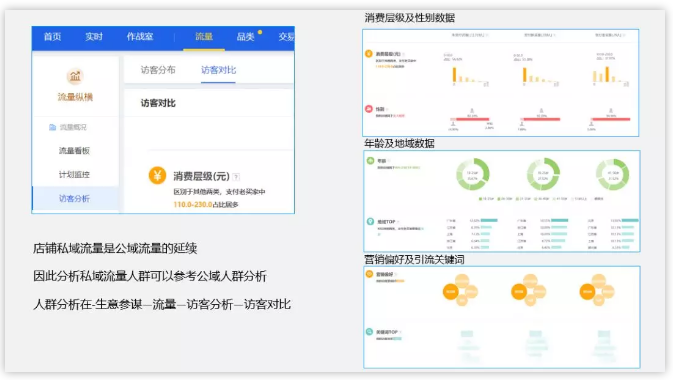Select 流量看板 in the sidebar

click(74, 151)
